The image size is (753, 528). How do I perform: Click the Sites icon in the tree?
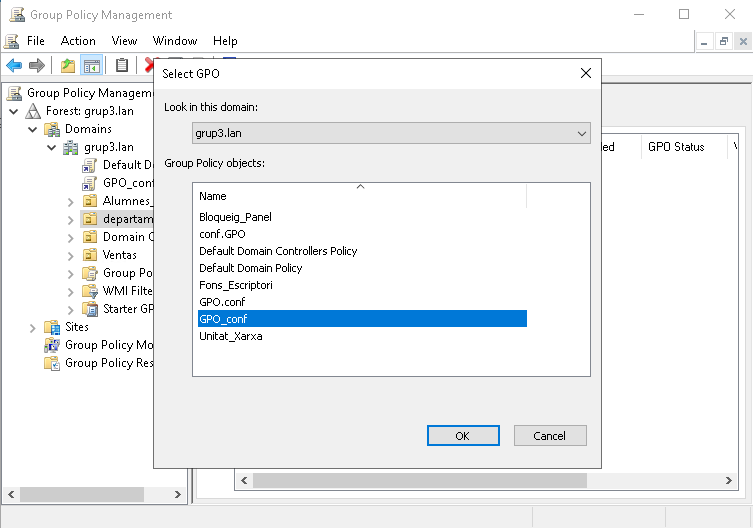(x=52, y=327)
